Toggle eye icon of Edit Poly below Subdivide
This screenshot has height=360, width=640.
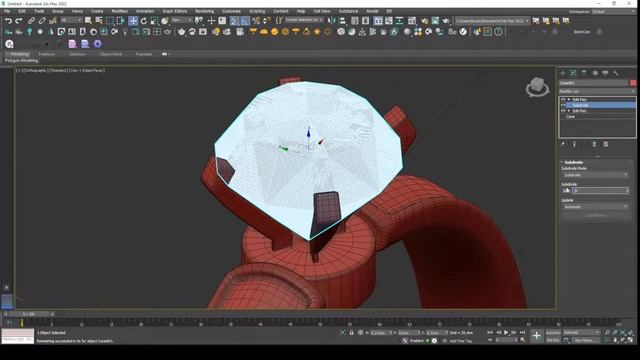[x=563, y=111]
